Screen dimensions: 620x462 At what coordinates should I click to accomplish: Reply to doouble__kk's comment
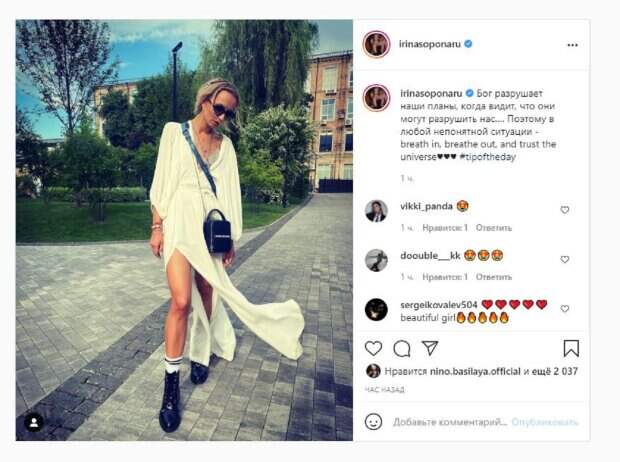[493, 277]
